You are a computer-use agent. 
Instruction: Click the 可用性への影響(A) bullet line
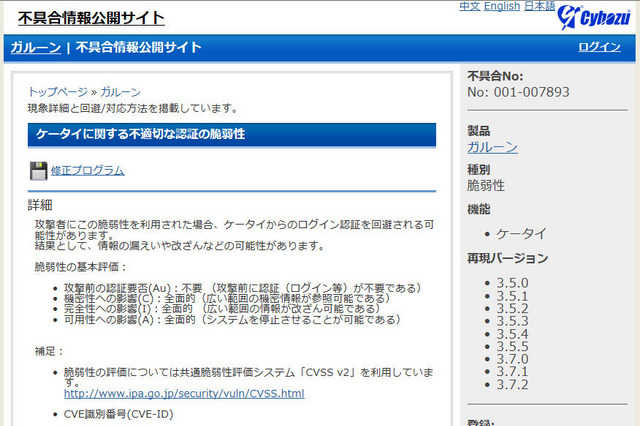pyautogui.click(x=232, y=320)
